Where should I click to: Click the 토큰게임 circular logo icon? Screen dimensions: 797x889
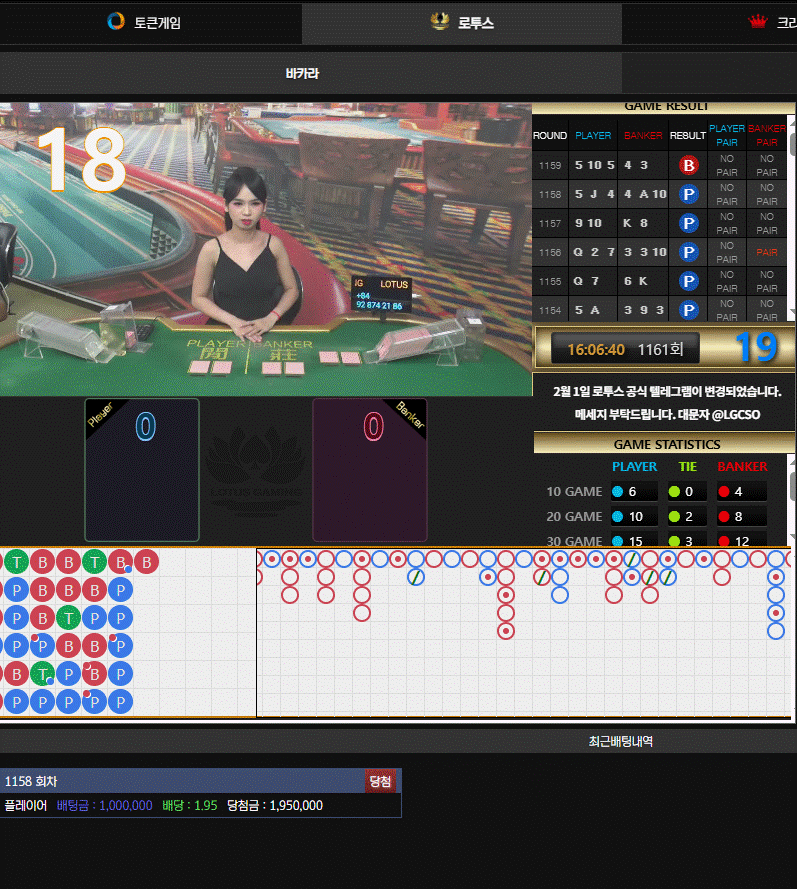[x=116, y=22]
